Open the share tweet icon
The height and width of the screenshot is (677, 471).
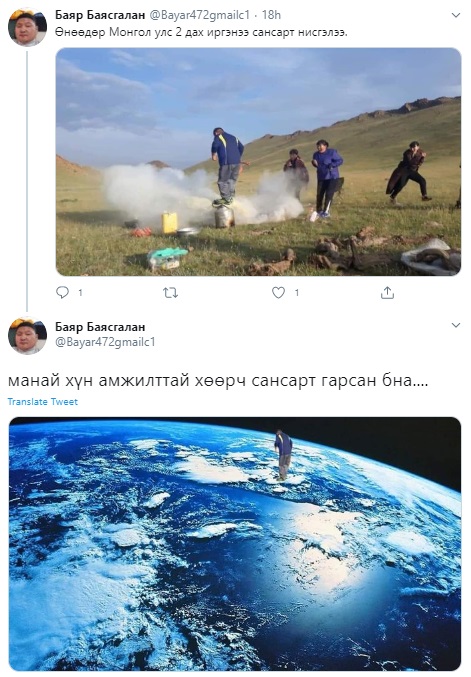click(387, 293)
